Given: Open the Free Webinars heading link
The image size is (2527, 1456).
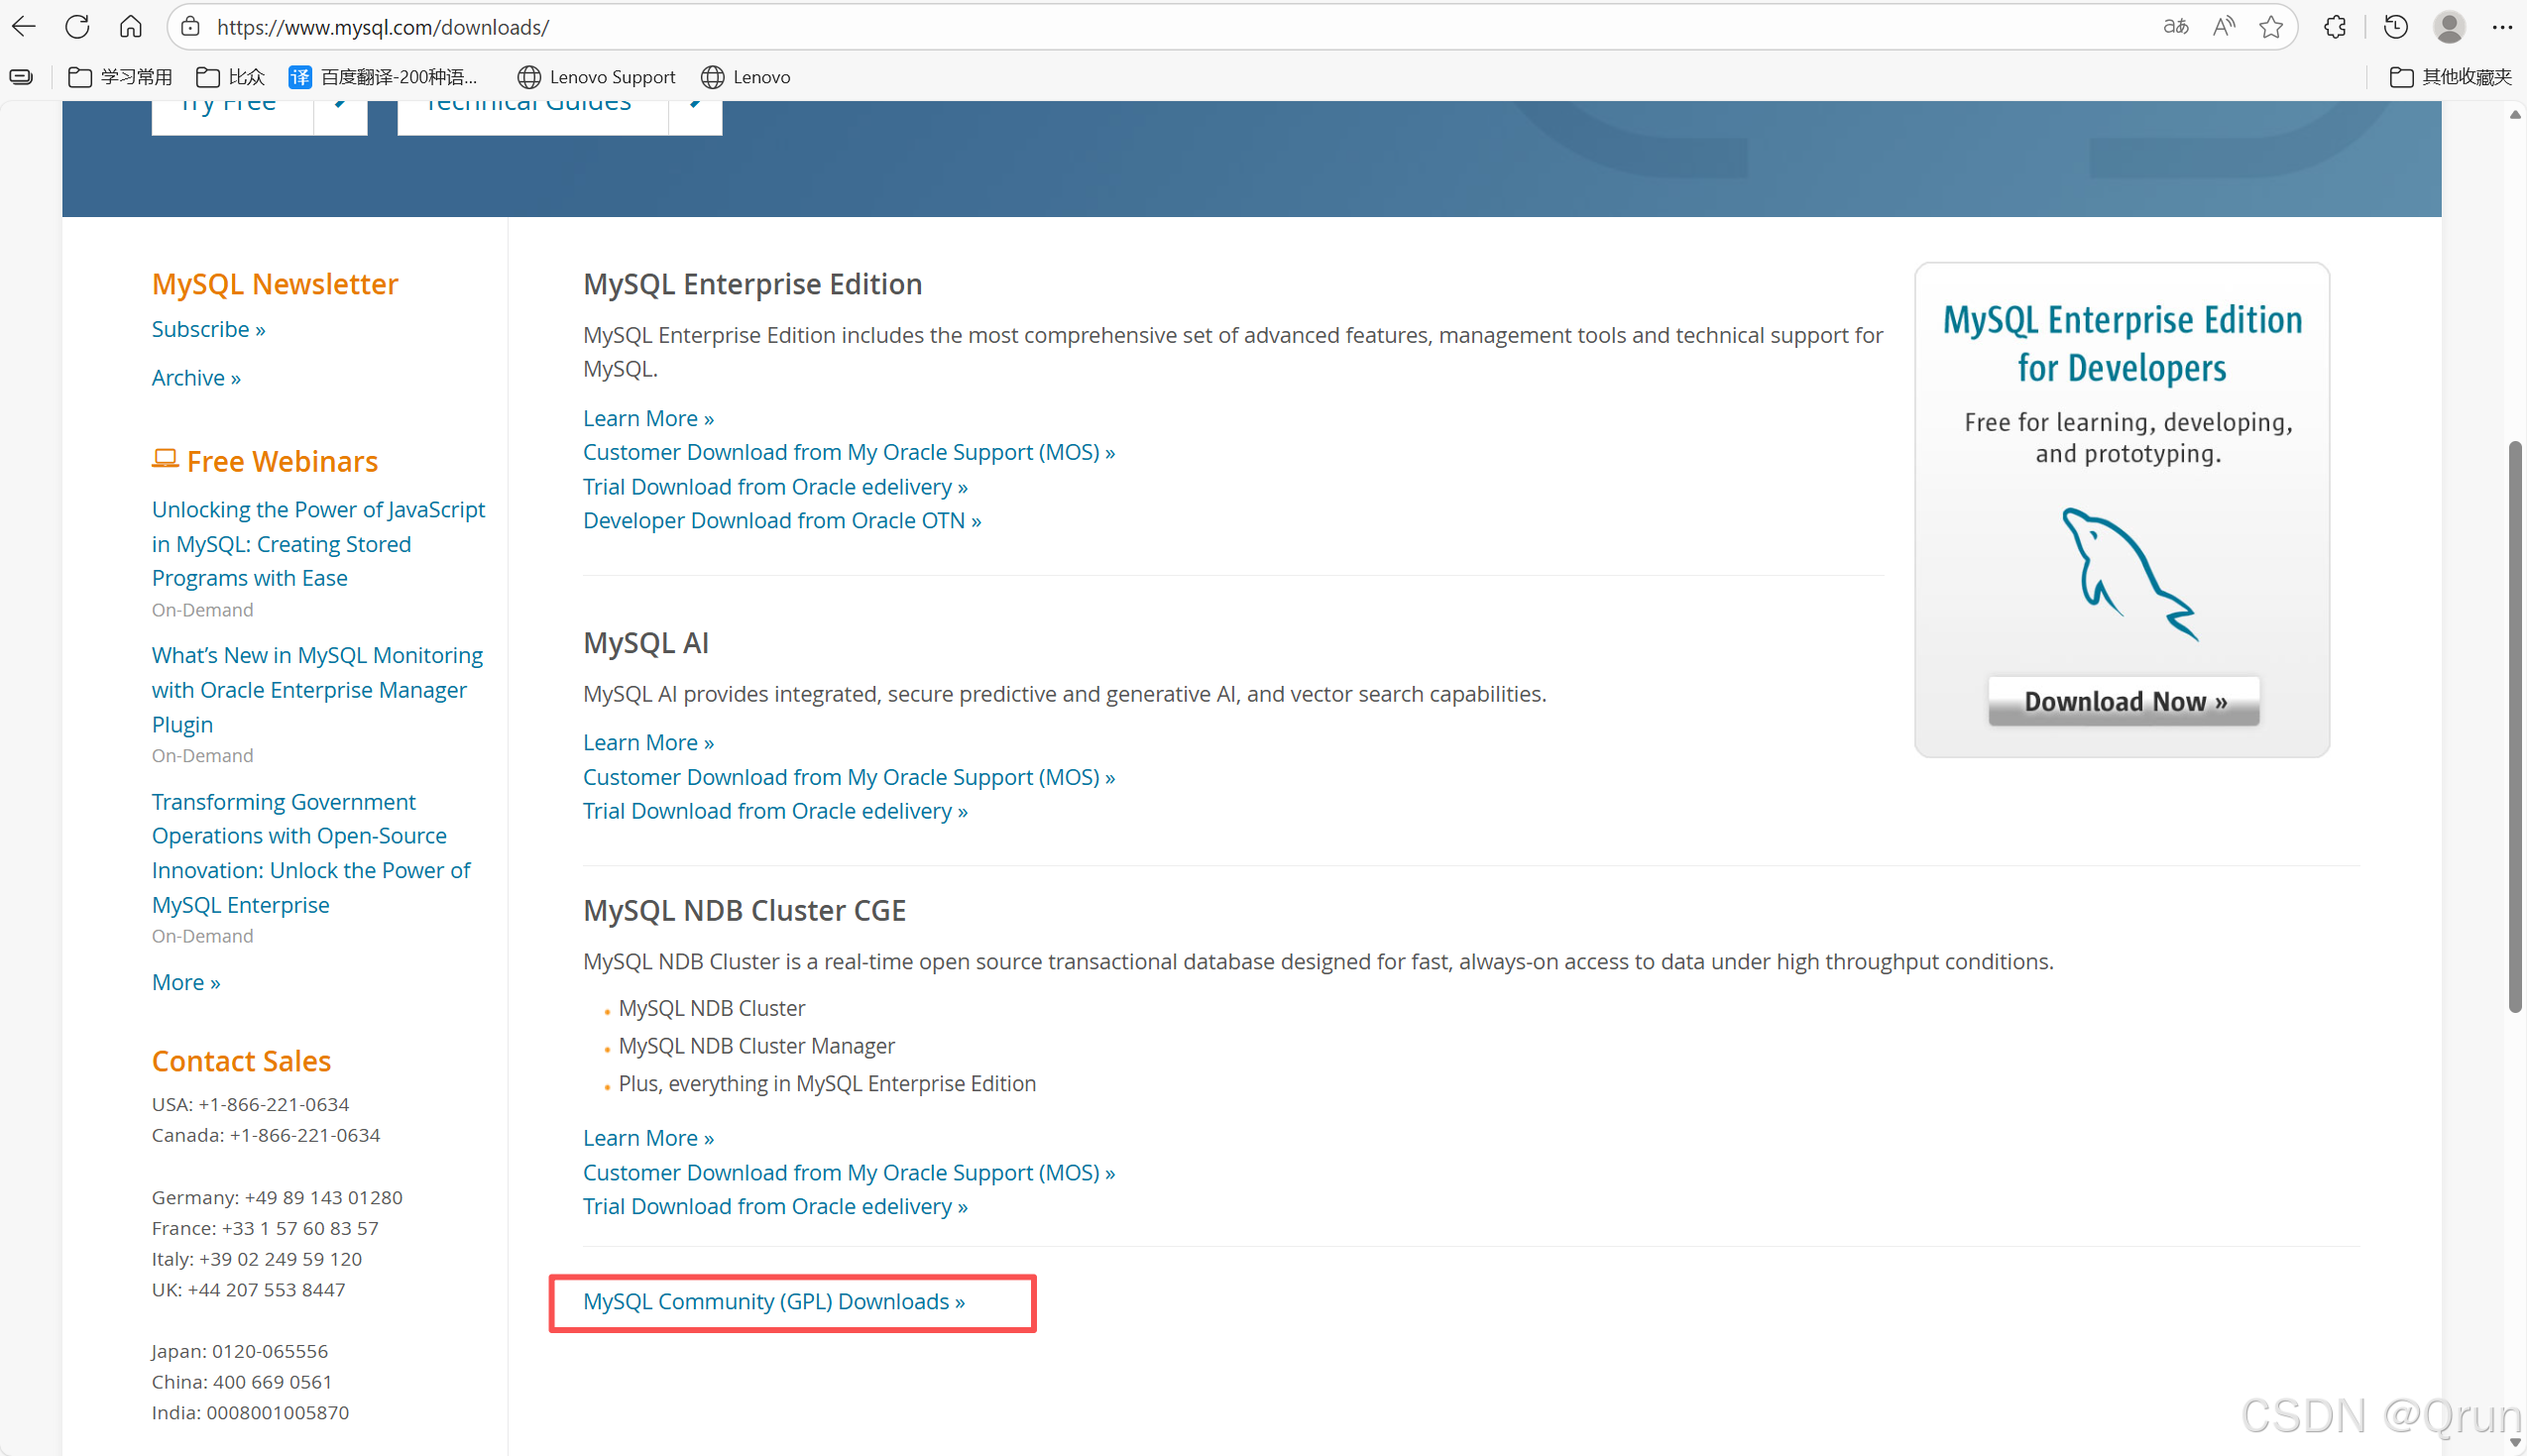Looking at the screenshot, I should 265,461.
